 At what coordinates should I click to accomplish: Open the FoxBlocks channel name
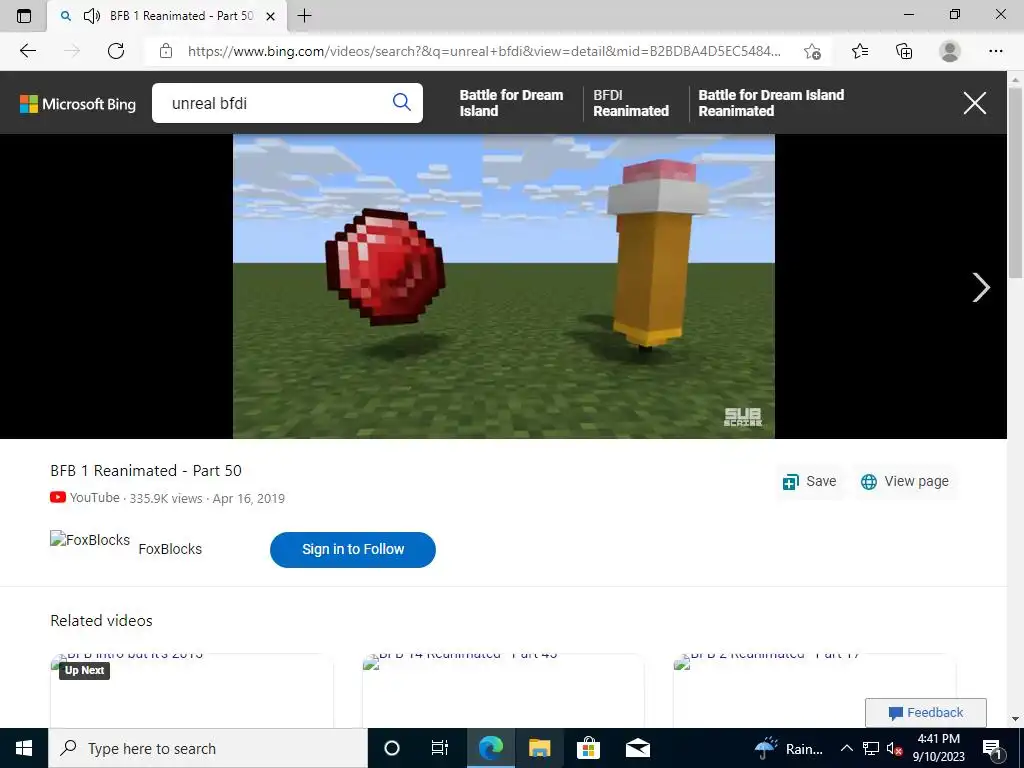point(170,549)
